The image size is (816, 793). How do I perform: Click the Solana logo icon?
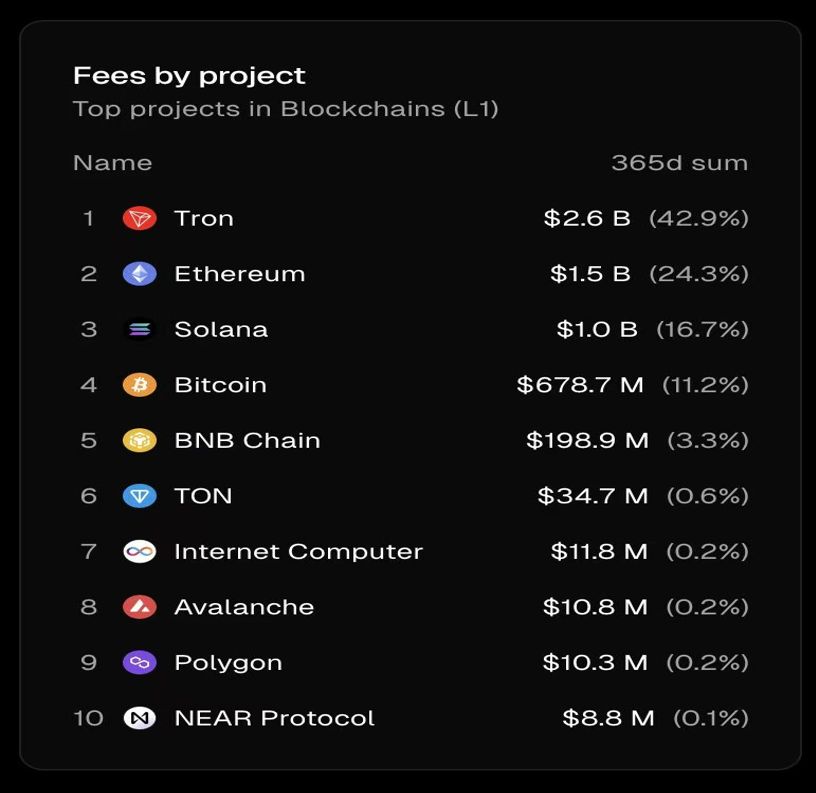pos(139,330)
